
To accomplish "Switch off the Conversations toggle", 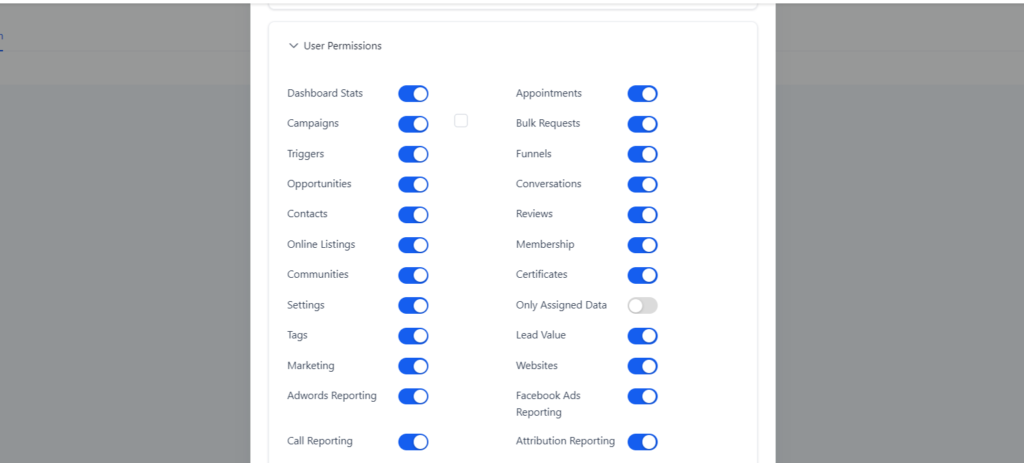I will [x=642, y=185].
